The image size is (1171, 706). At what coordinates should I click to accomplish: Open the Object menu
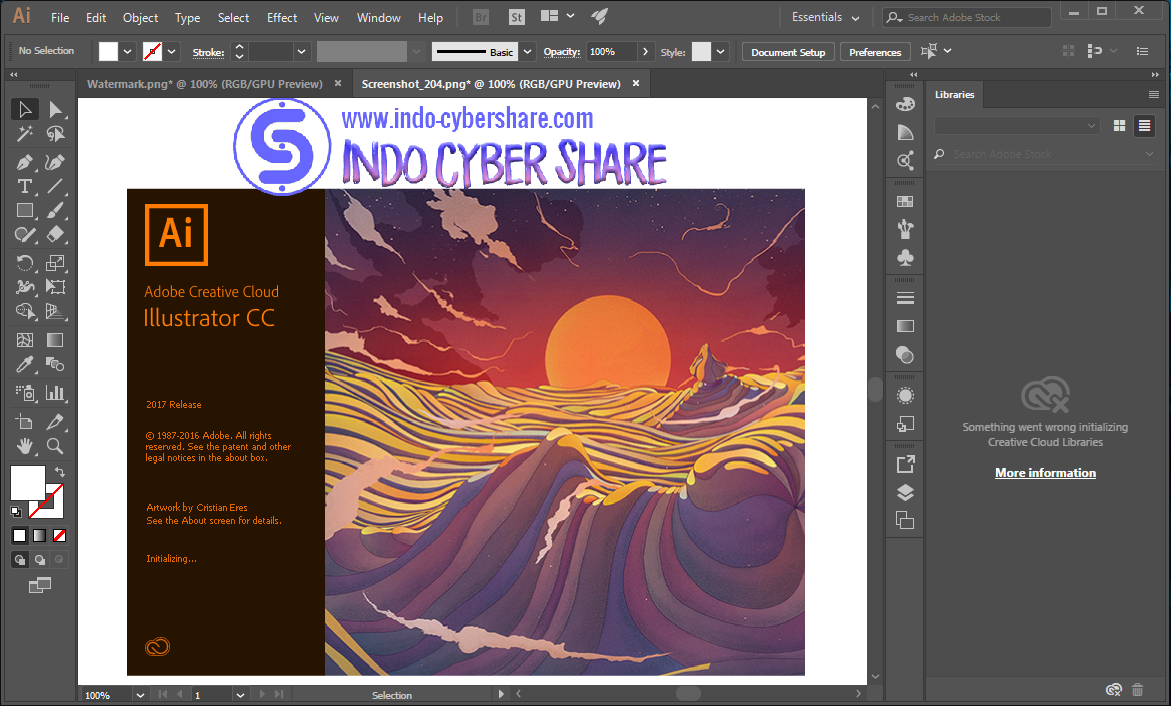click(140, 17)
